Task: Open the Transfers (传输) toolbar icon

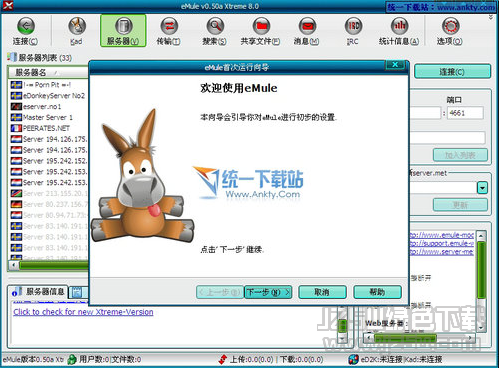Action: pos(169,26)
